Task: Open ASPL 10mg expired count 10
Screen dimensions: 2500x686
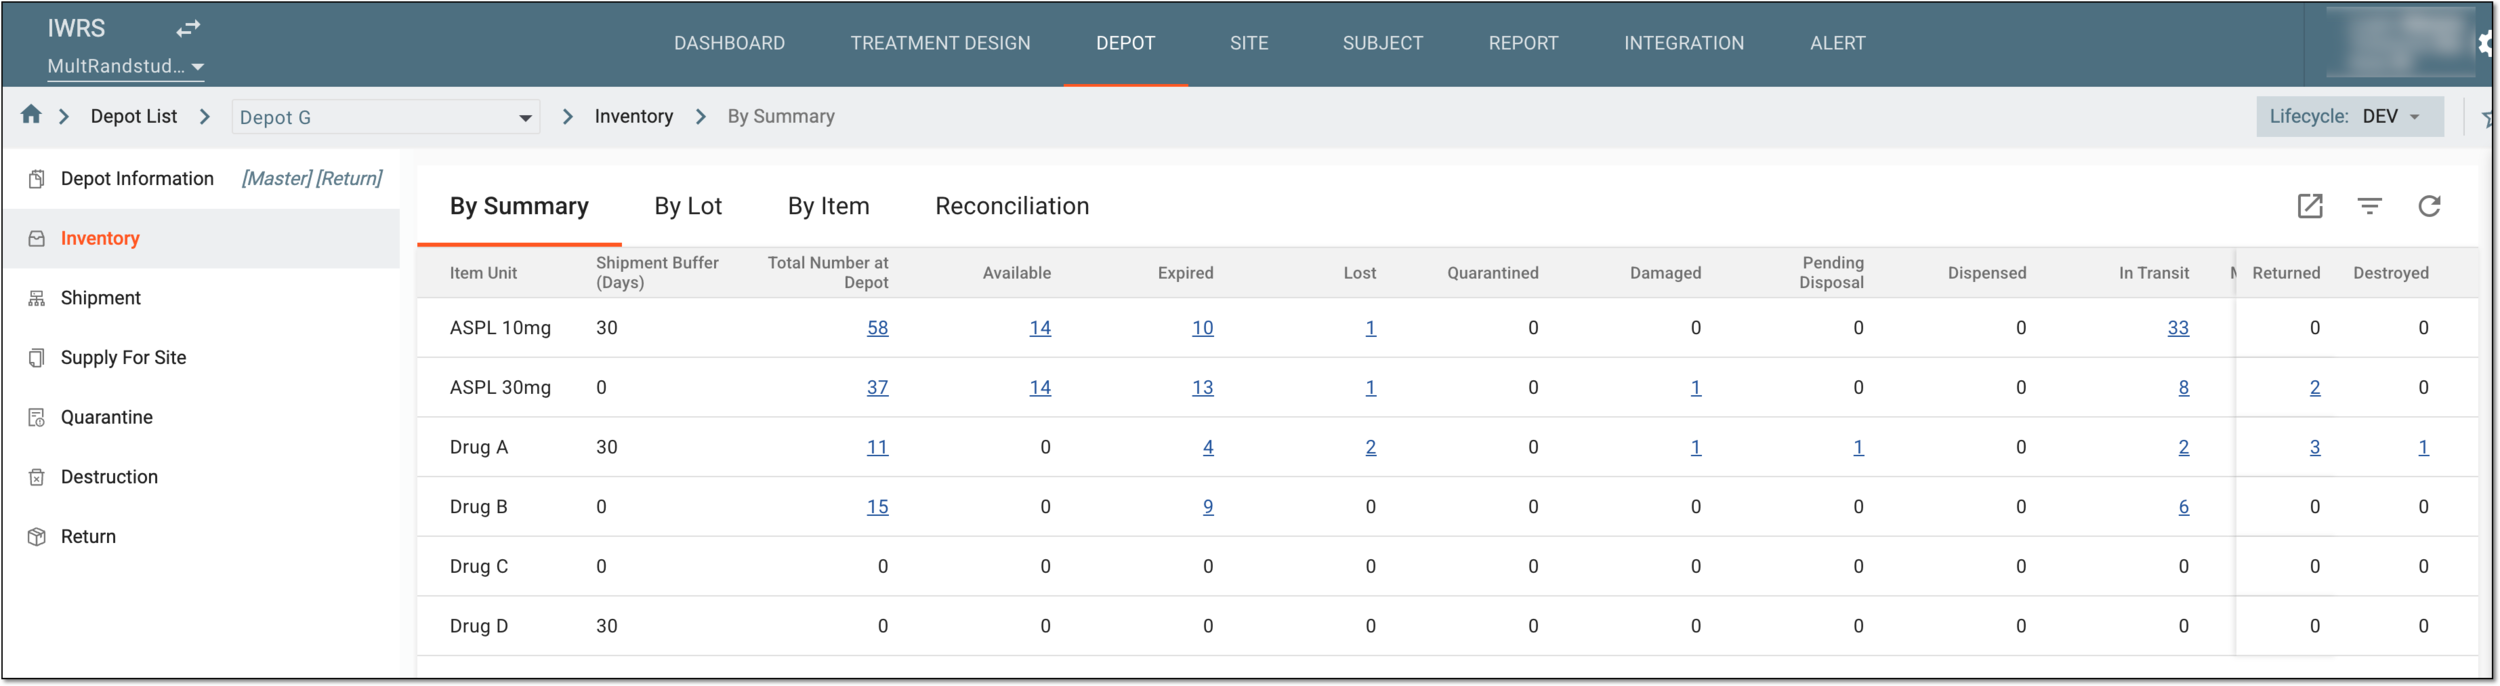Action: pos(1203,328)
